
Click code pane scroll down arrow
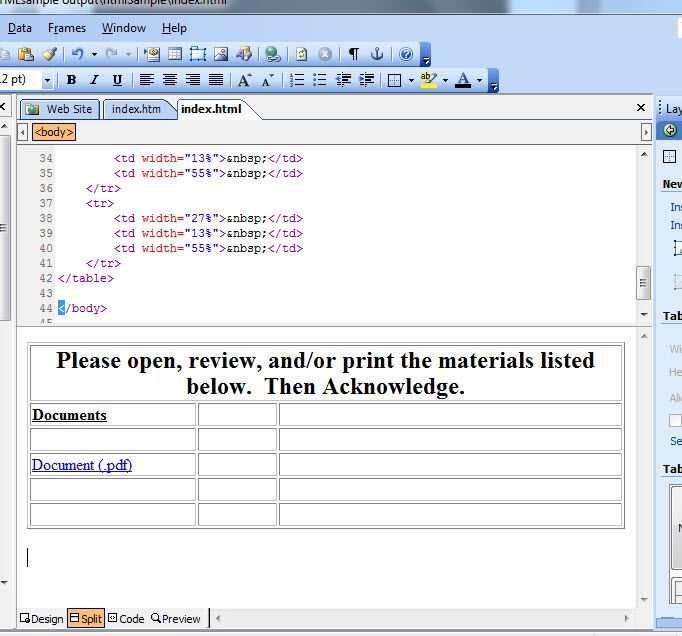644,315
